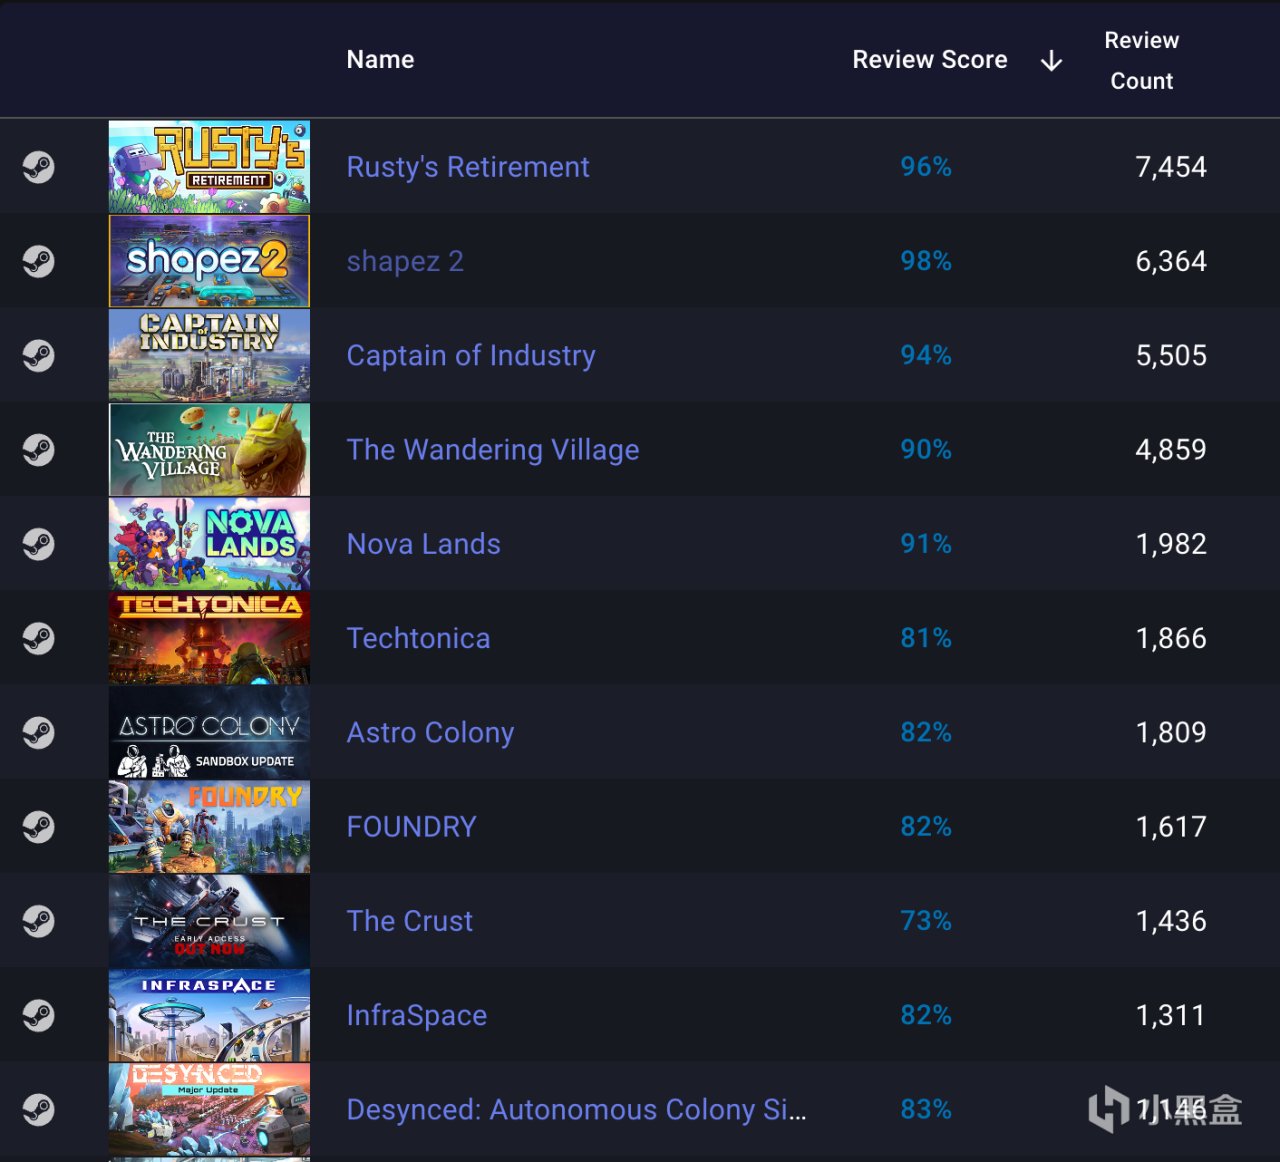
Task: Open The Wandering Village link
Action: (x=493, y=450)
